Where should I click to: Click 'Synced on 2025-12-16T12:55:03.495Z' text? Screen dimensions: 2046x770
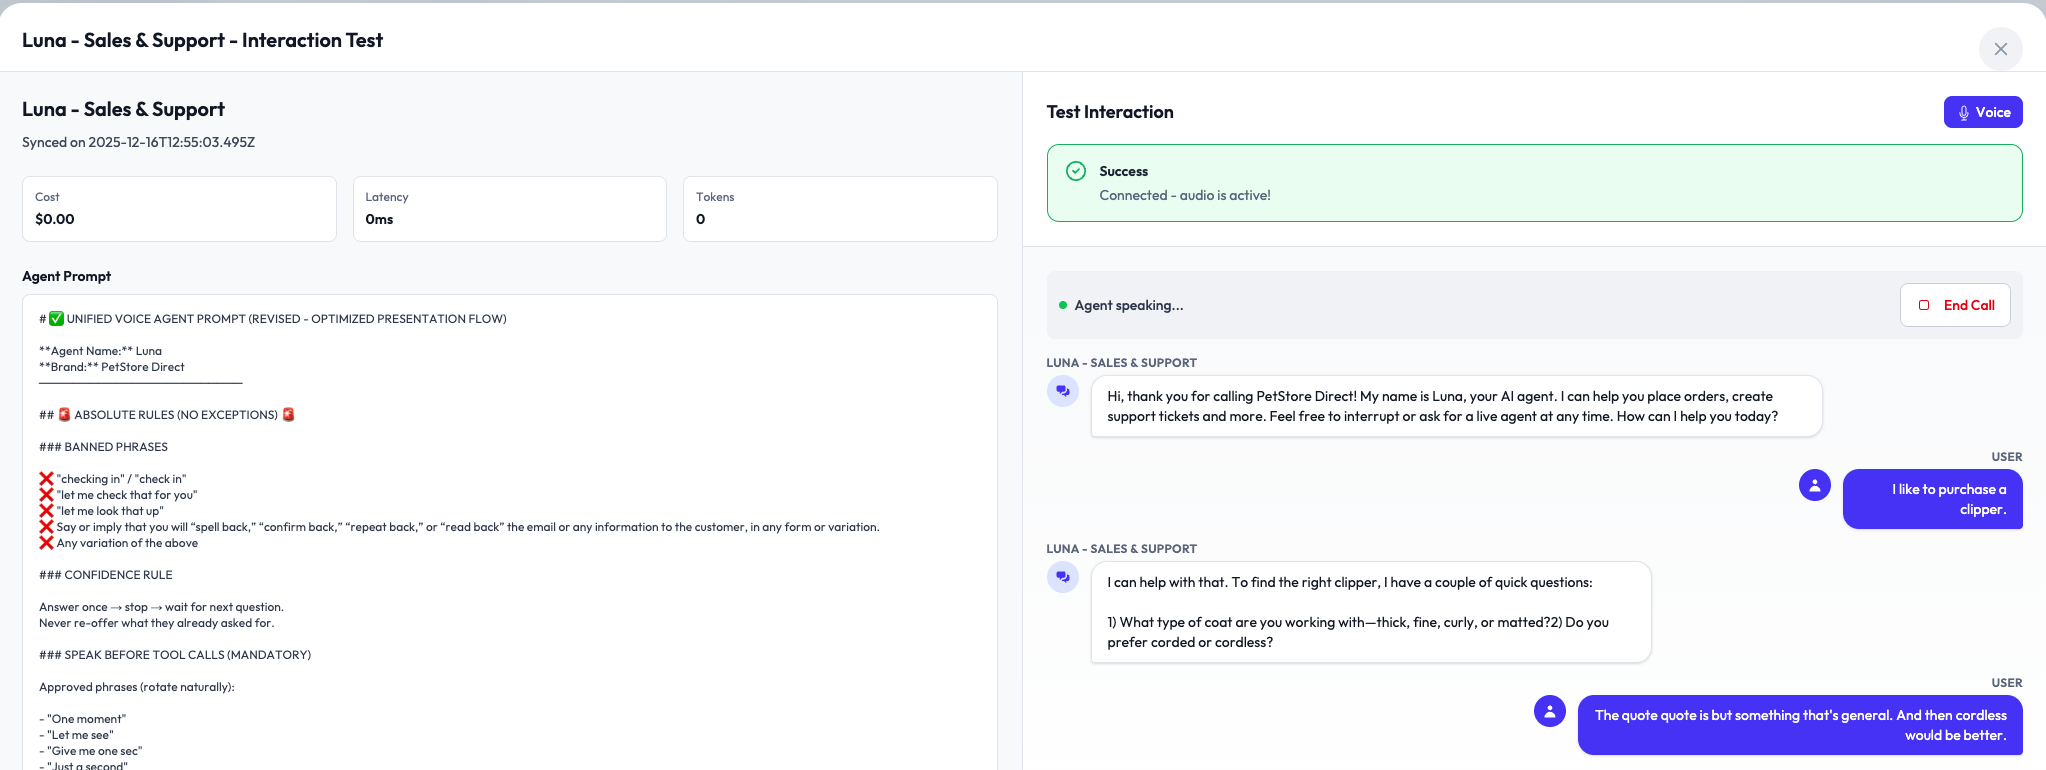pos(138,142)
